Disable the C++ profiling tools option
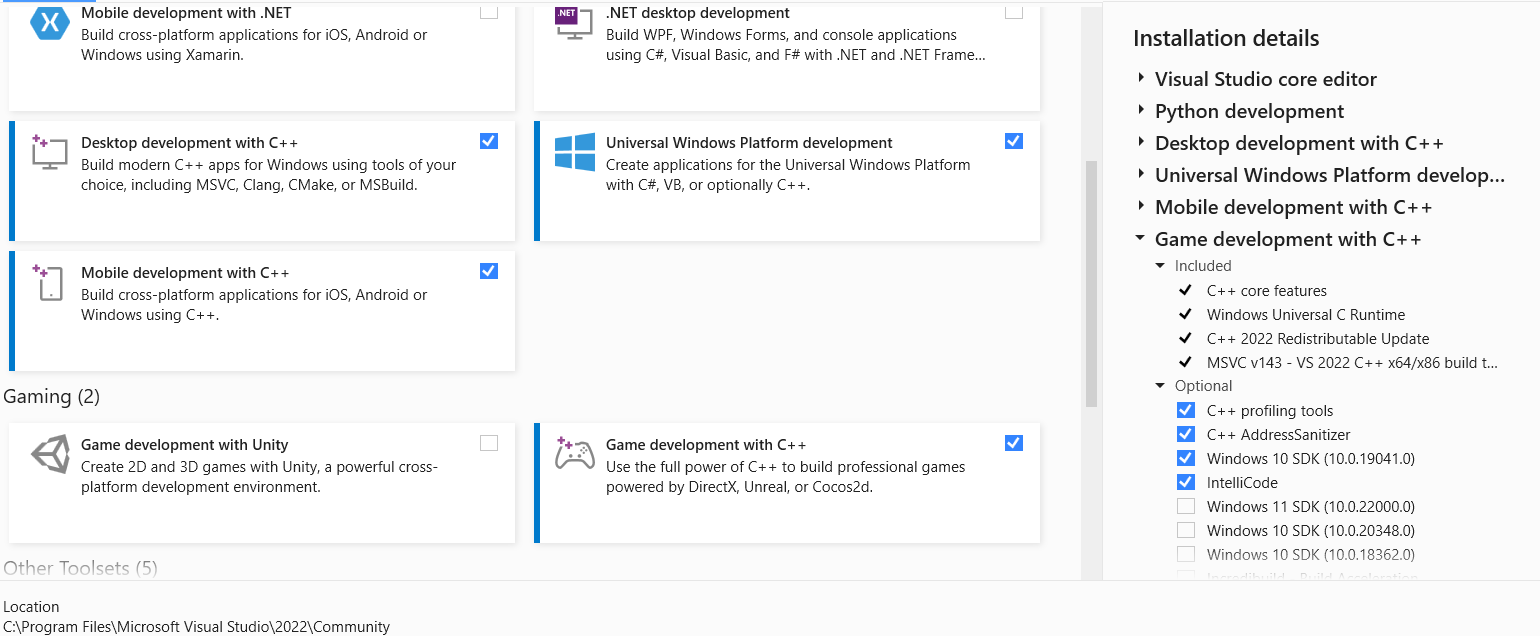Screen dimensions: 1540x636 pyautogui.click(x=1186, y=410)
